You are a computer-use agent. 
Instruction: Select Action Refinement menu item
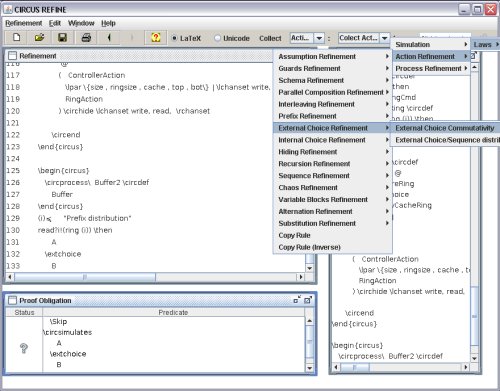click(431, 56)
